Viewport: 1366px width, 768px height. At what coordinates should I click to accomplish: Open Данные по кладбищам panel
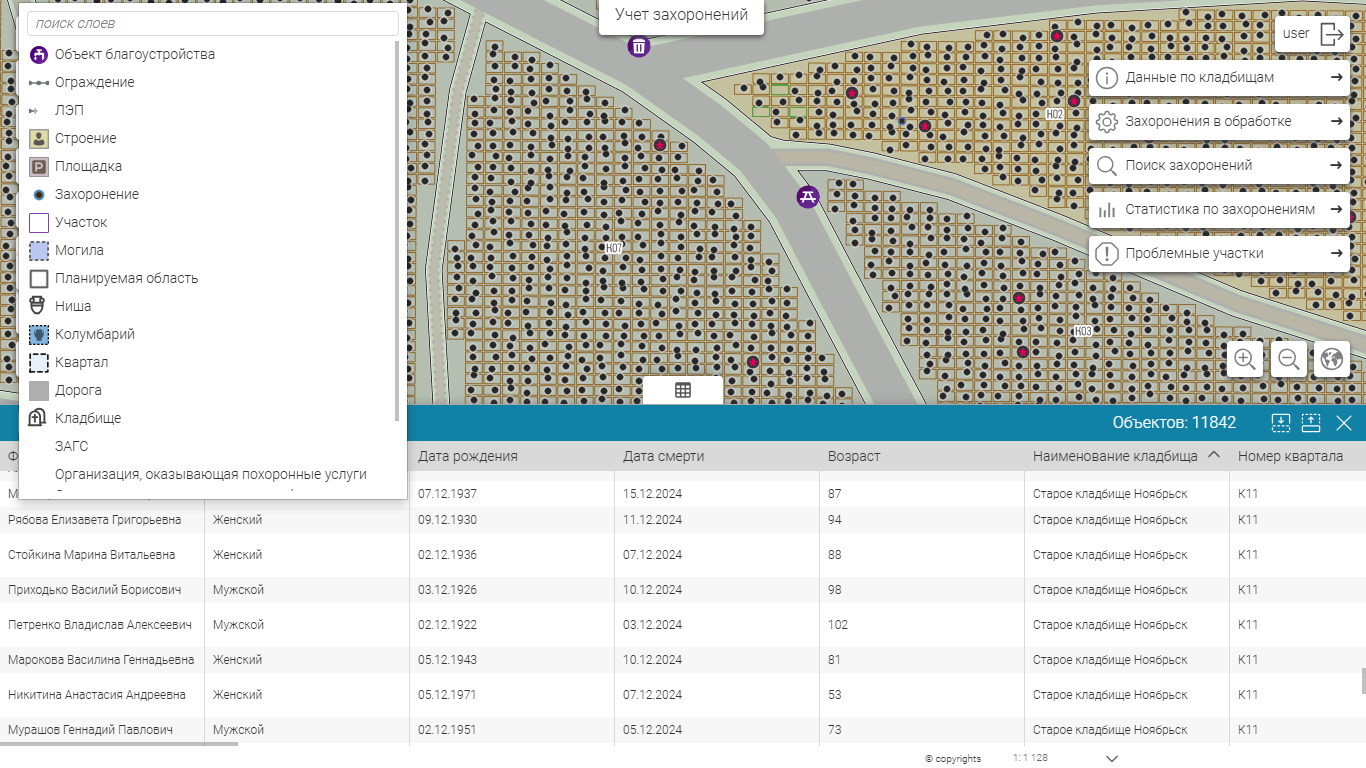(1219, 78)
